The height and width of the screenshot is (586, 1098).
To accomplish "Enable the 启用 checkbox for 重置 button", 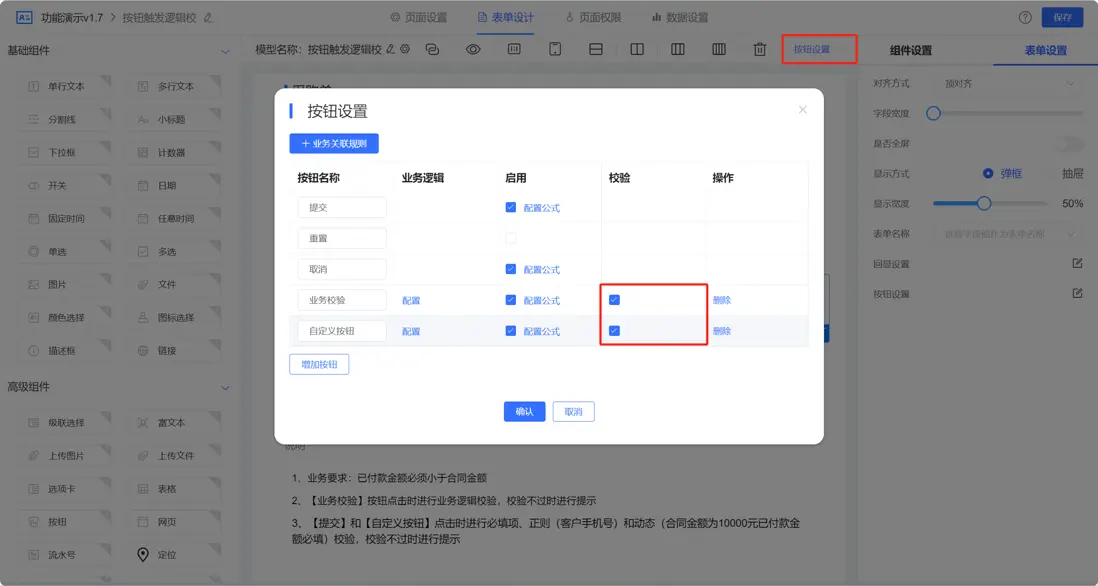I will 511,238.
